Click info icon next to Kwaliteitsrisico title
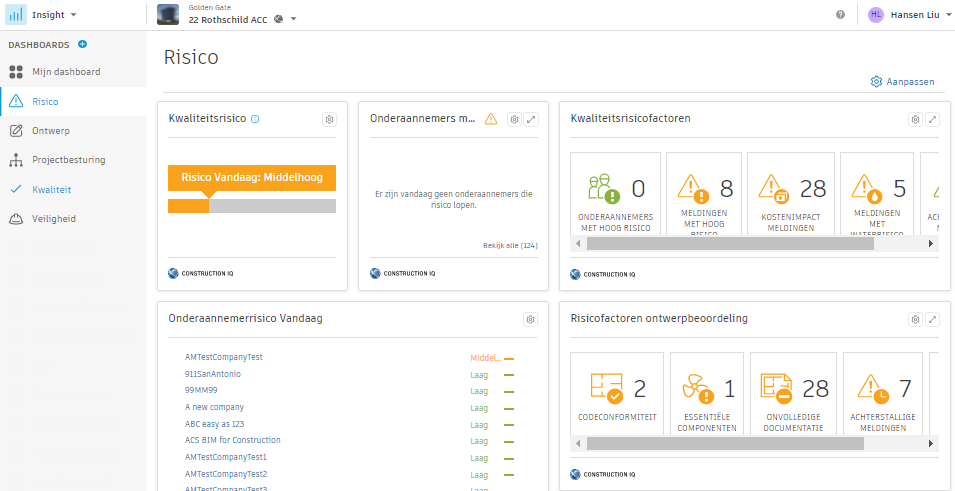The image size is (955, 491). point(255,119)
